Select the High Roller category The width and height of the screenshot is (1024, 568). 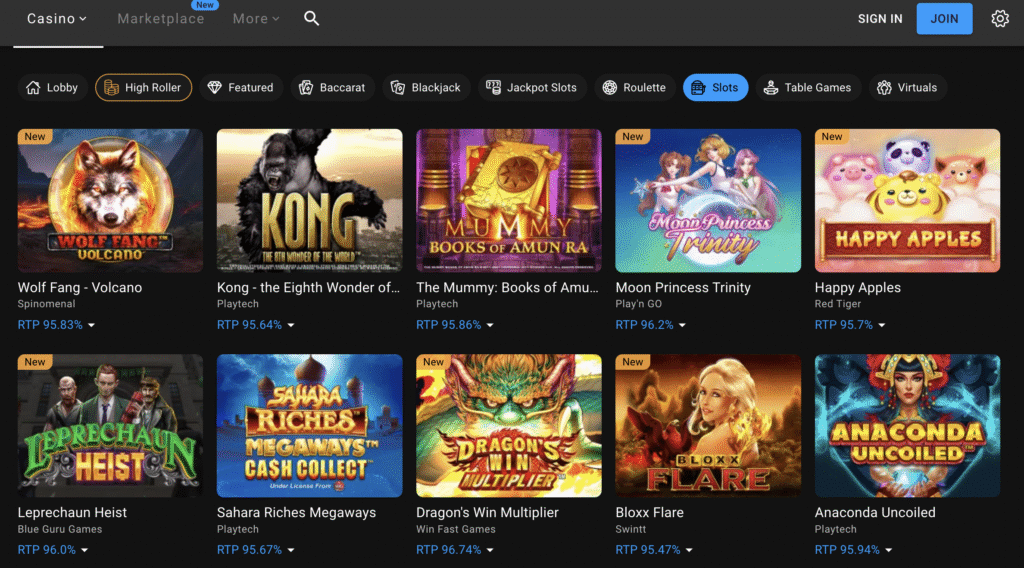144,87
